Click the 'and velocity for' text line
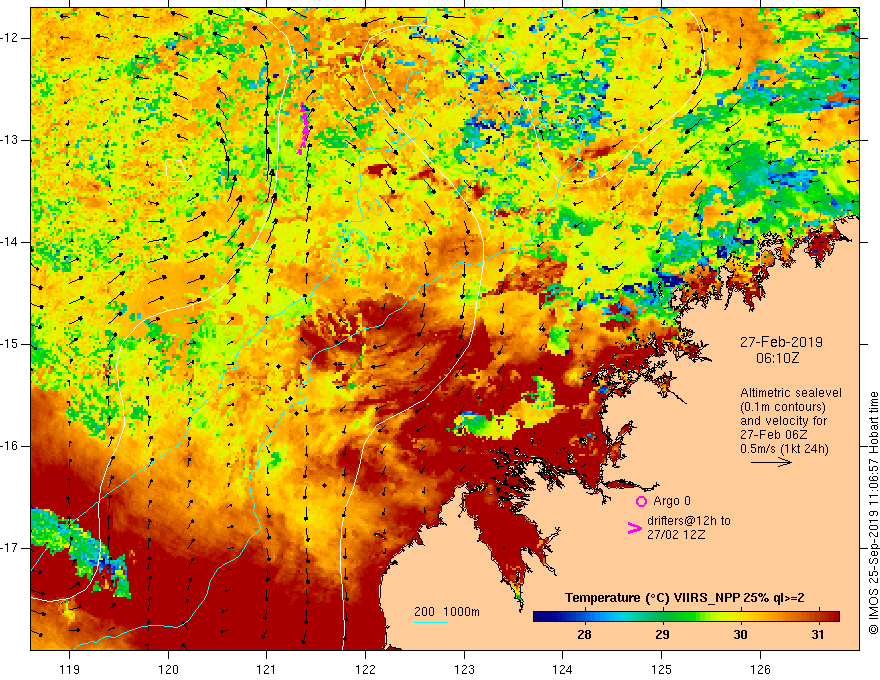Screen dimensions: 880x680 click(783, 421)
